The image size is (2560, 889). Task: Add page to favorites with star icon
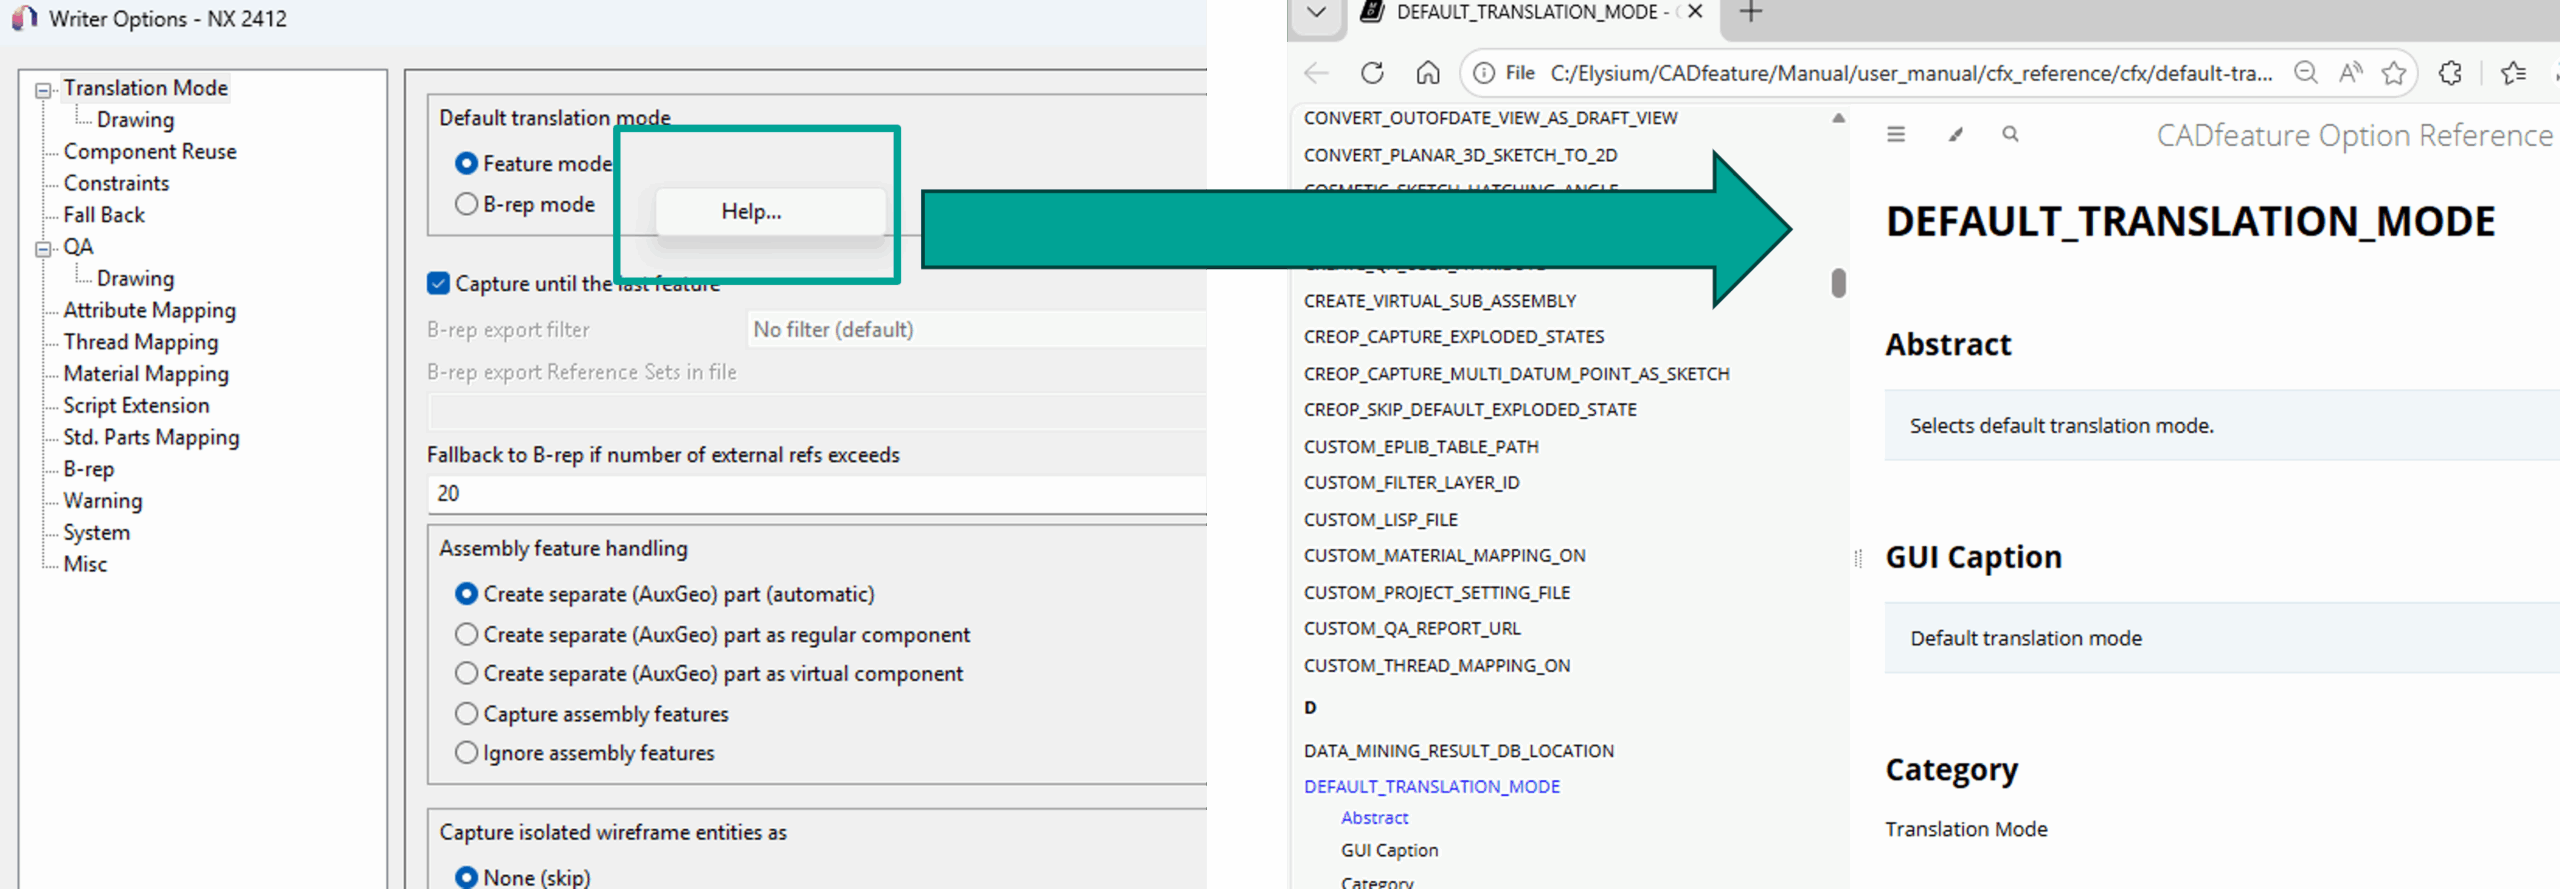click(2393, 73)
